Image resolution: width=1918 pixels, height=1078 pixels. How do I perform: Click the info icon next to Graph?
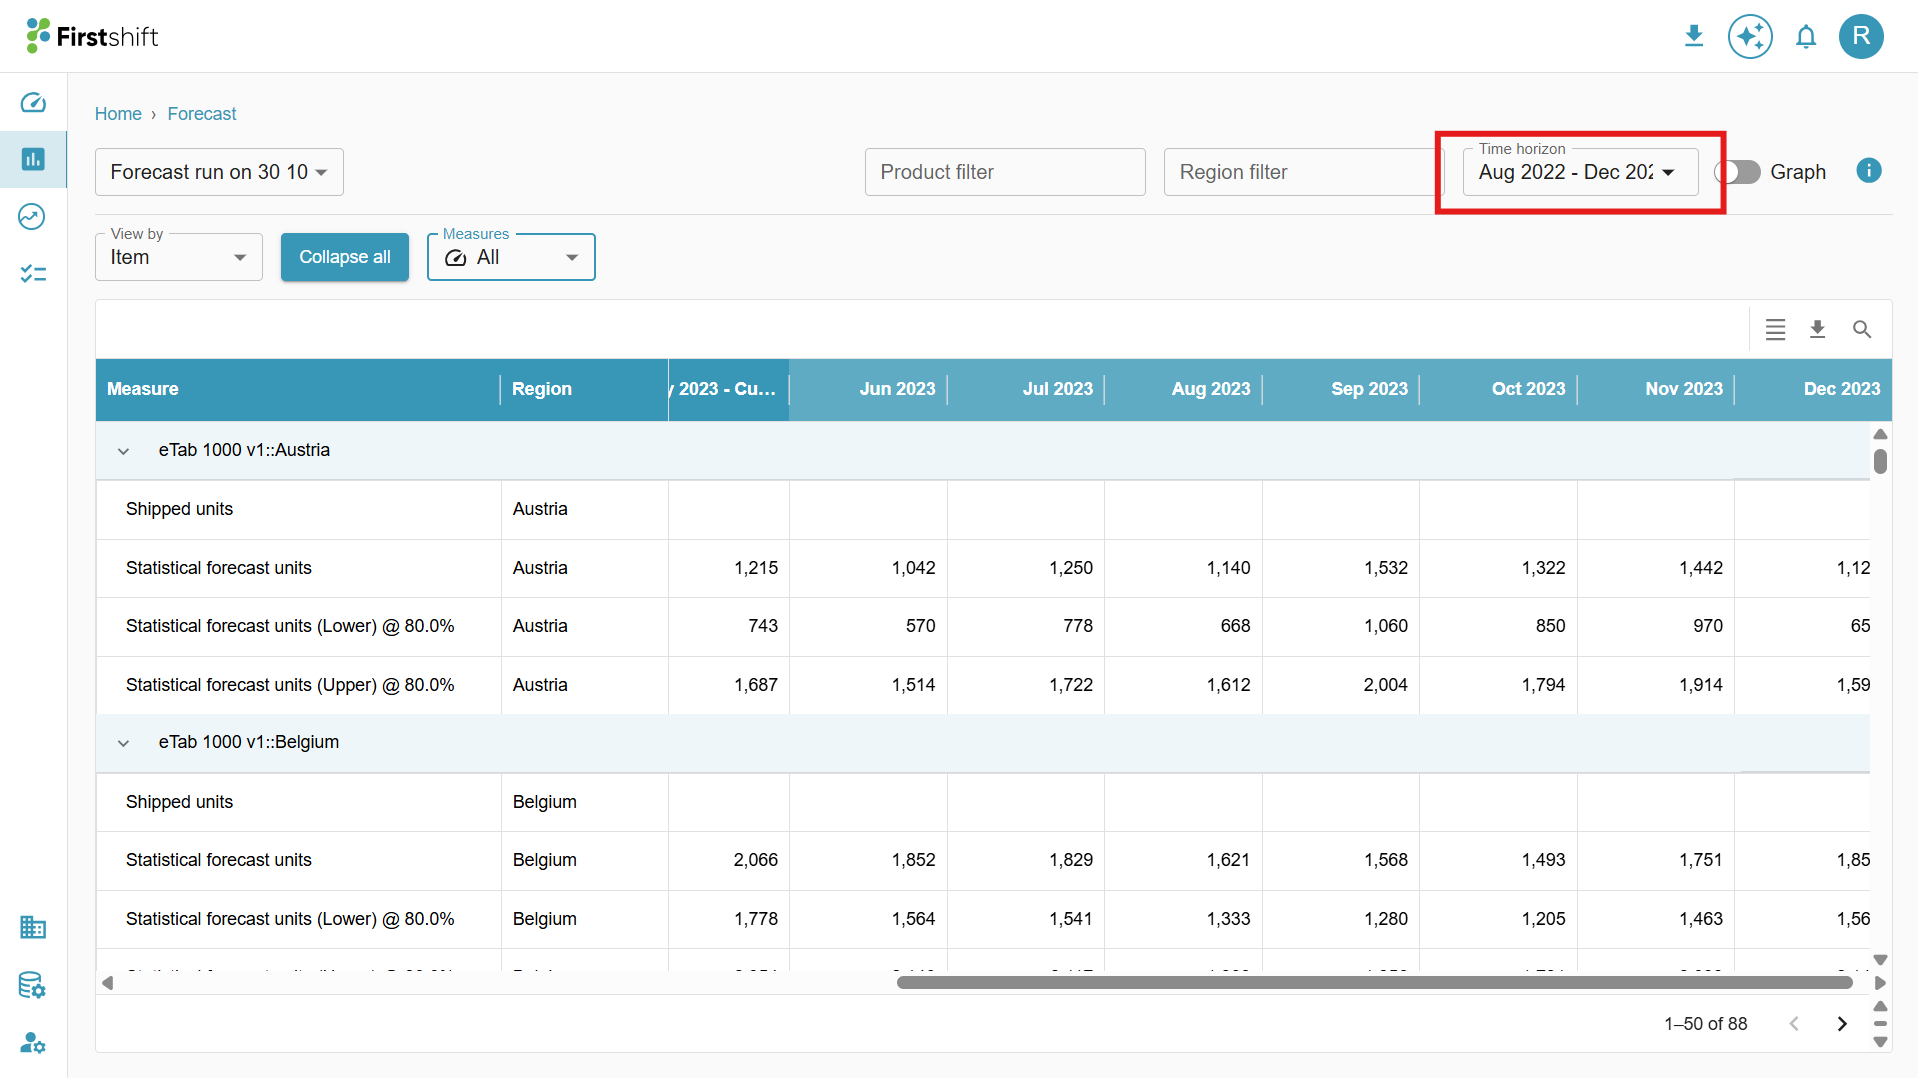click(x=1868, y=171)
